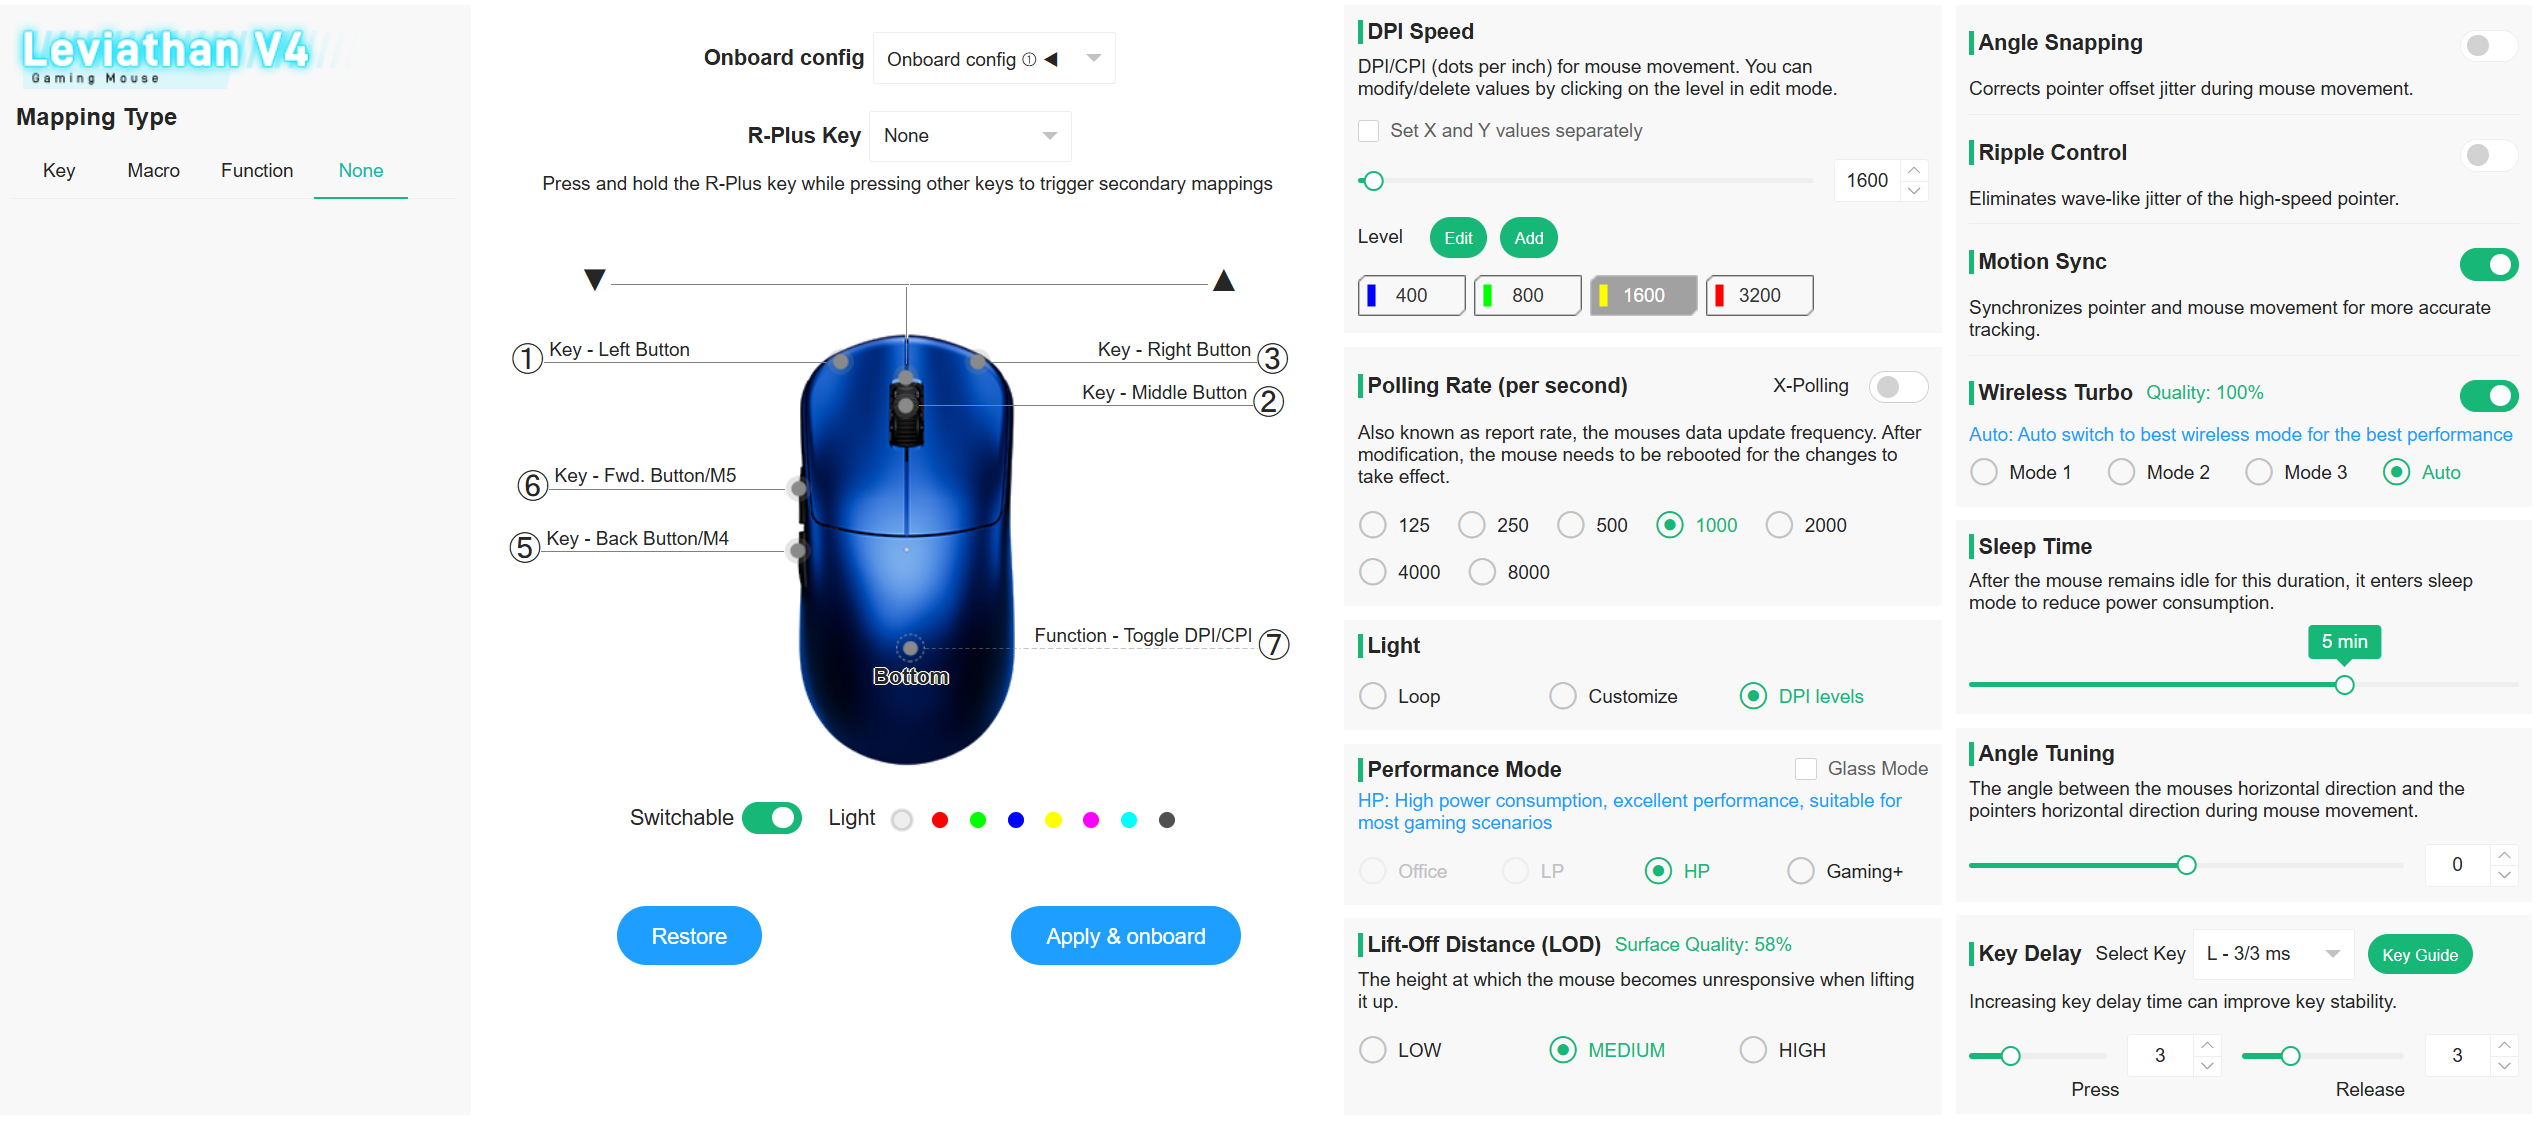Click the circled 6 Fwd. Button/M5 marker
This screenshot has width=2541, height=1129.
click(532, 485)
